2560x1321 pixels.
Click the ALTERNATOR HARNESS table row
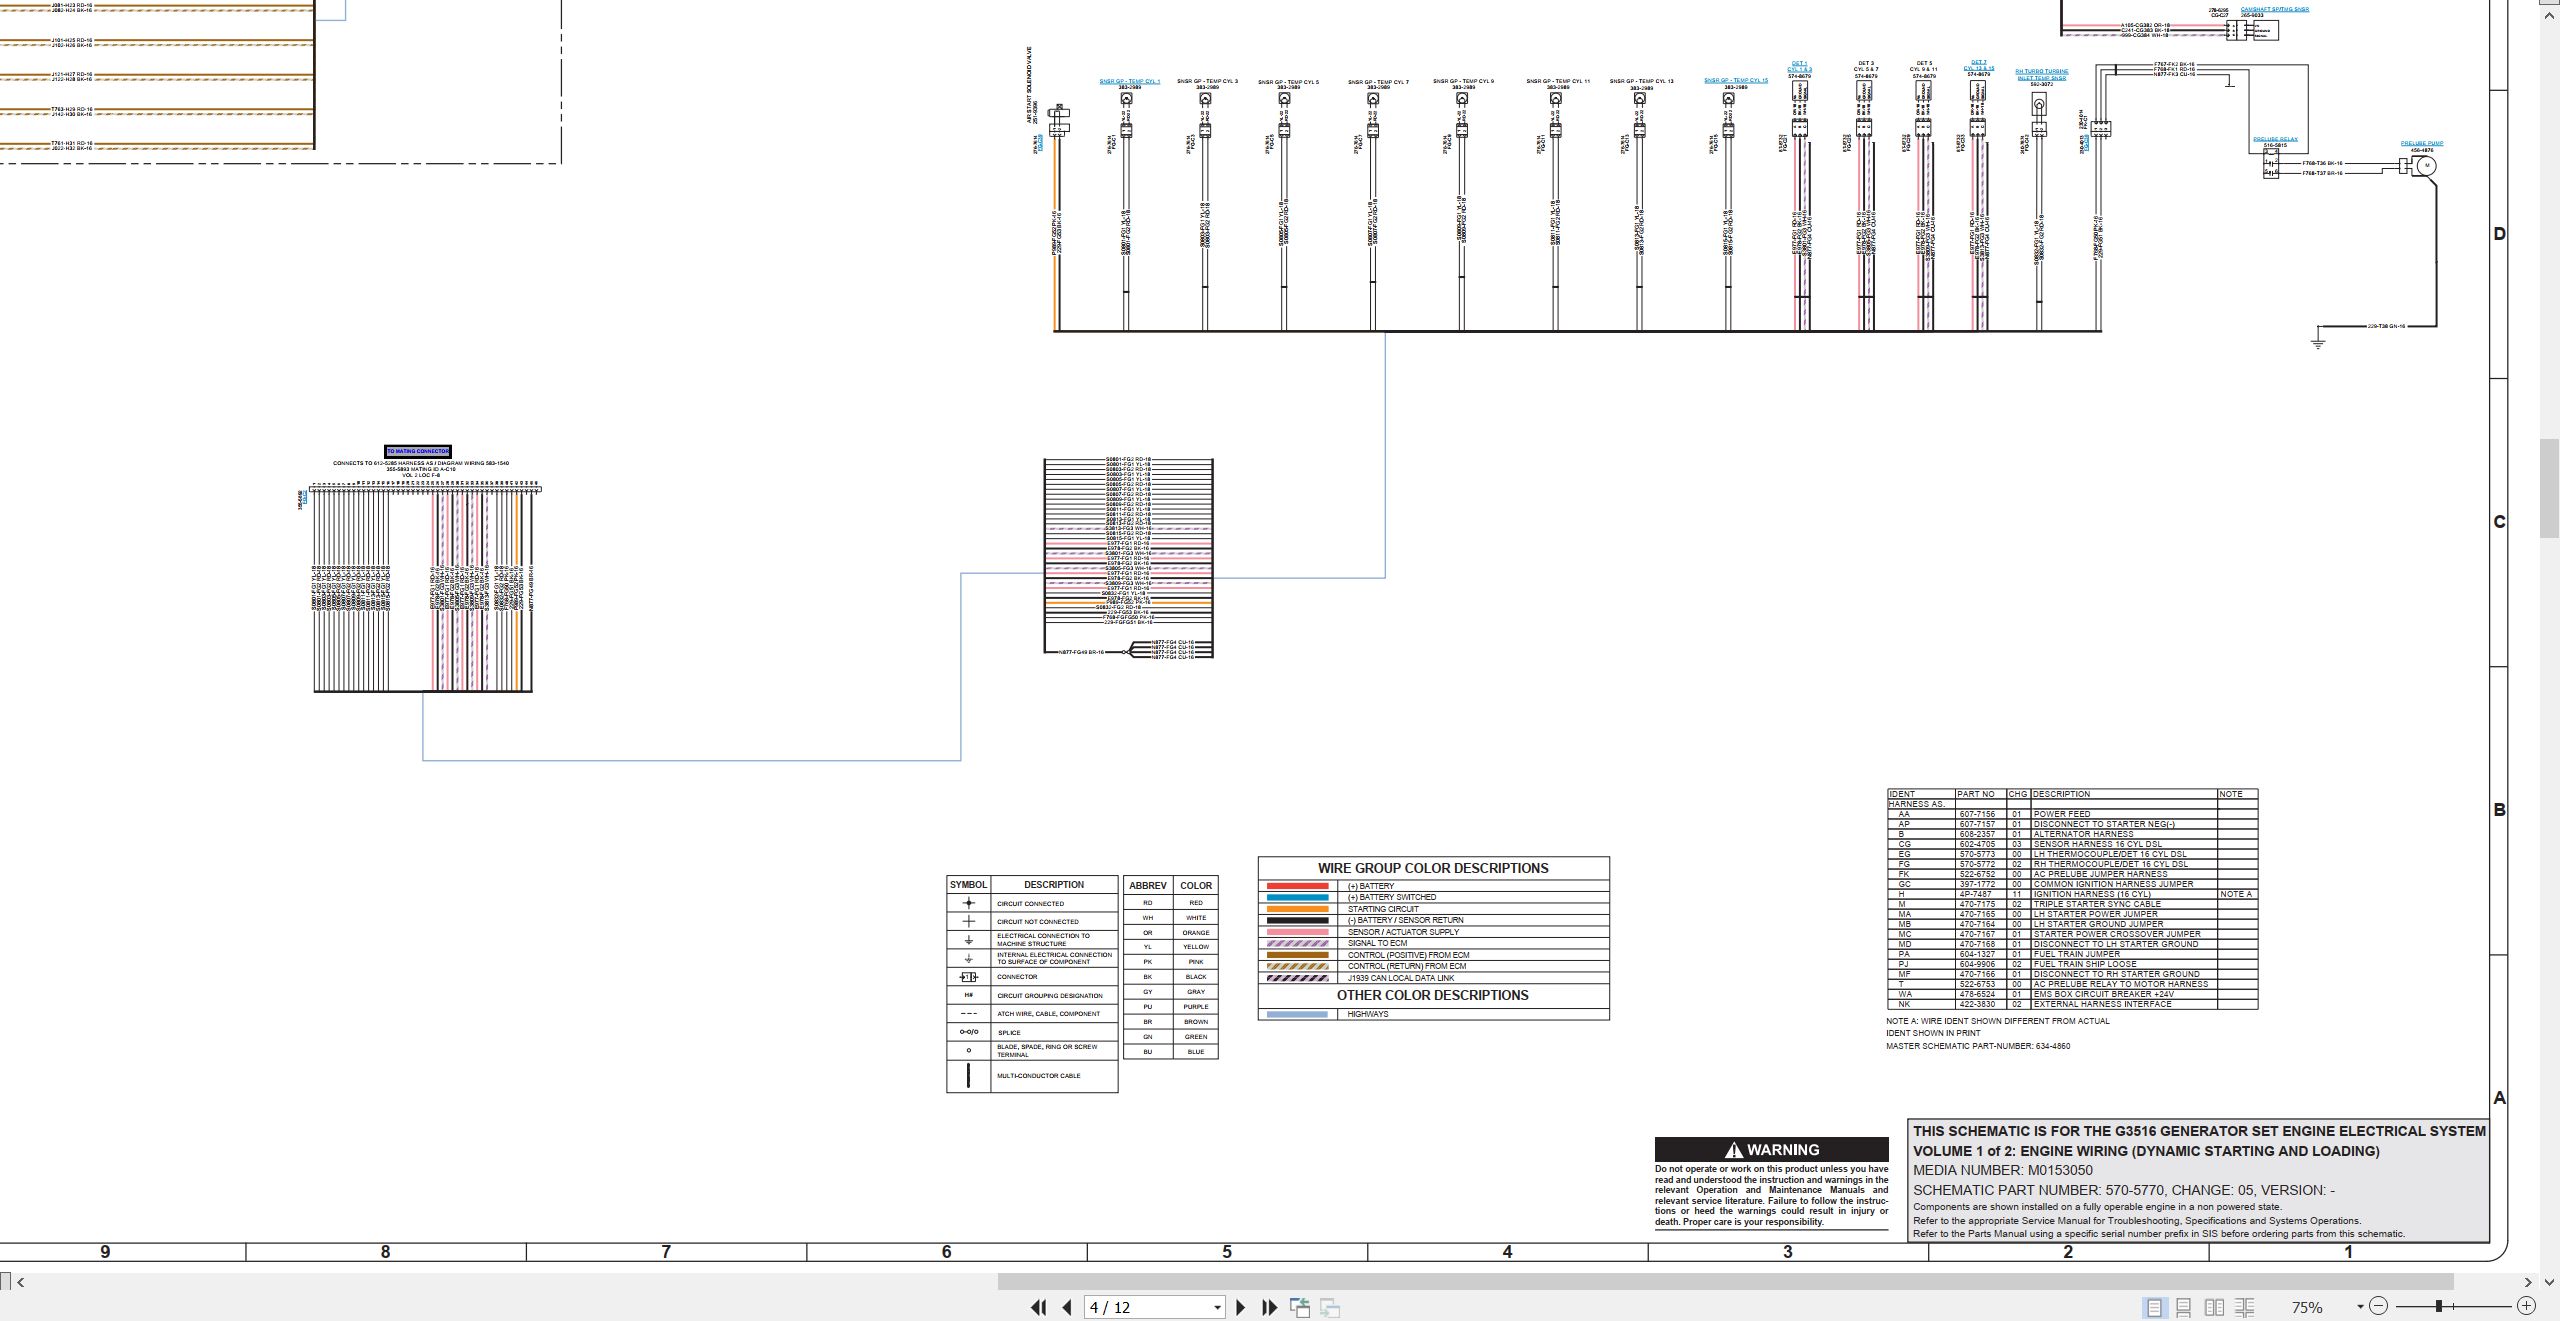(2072, 834)
